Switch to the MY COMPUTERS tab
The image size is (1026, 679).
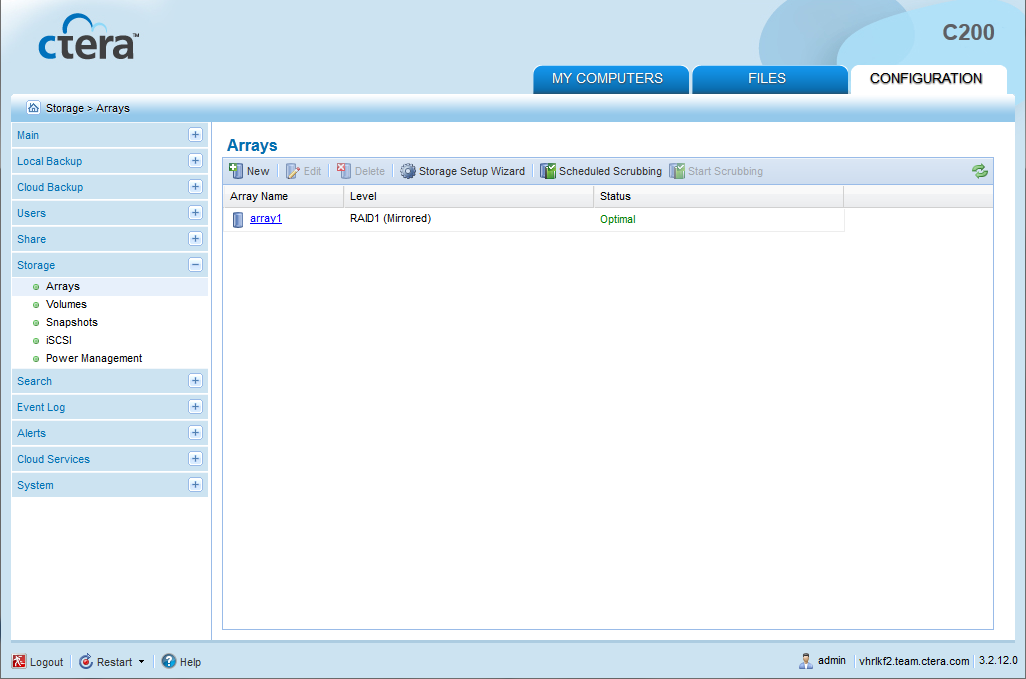pos(610,79)
